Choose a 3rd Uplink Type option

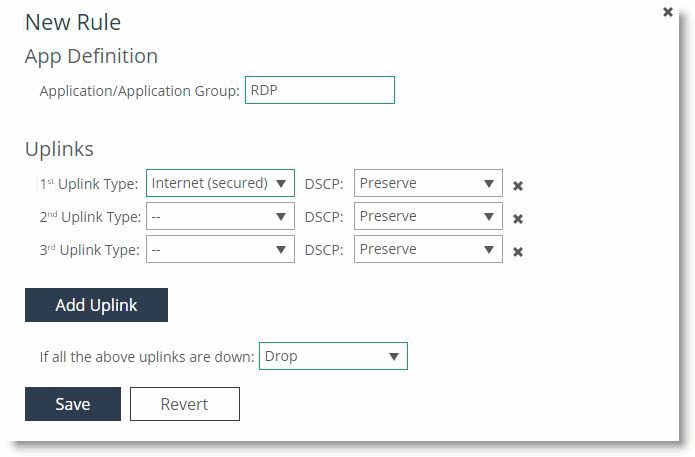tap(220, 249)
